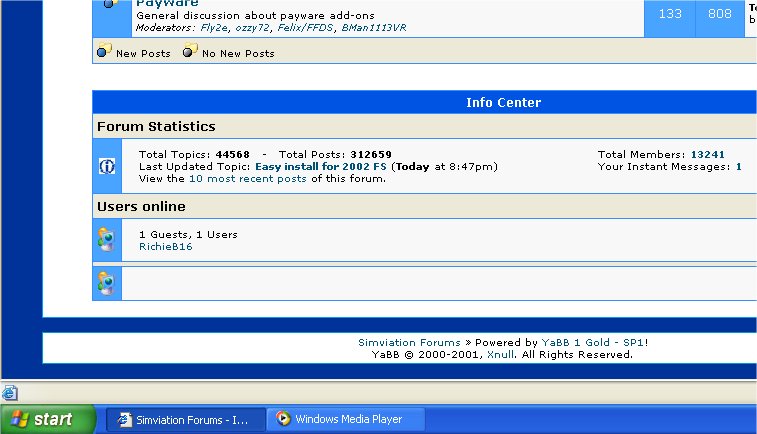Click the Payware posts count 808
This screenshot has width=757, height=434.
[x=719, y=14]
